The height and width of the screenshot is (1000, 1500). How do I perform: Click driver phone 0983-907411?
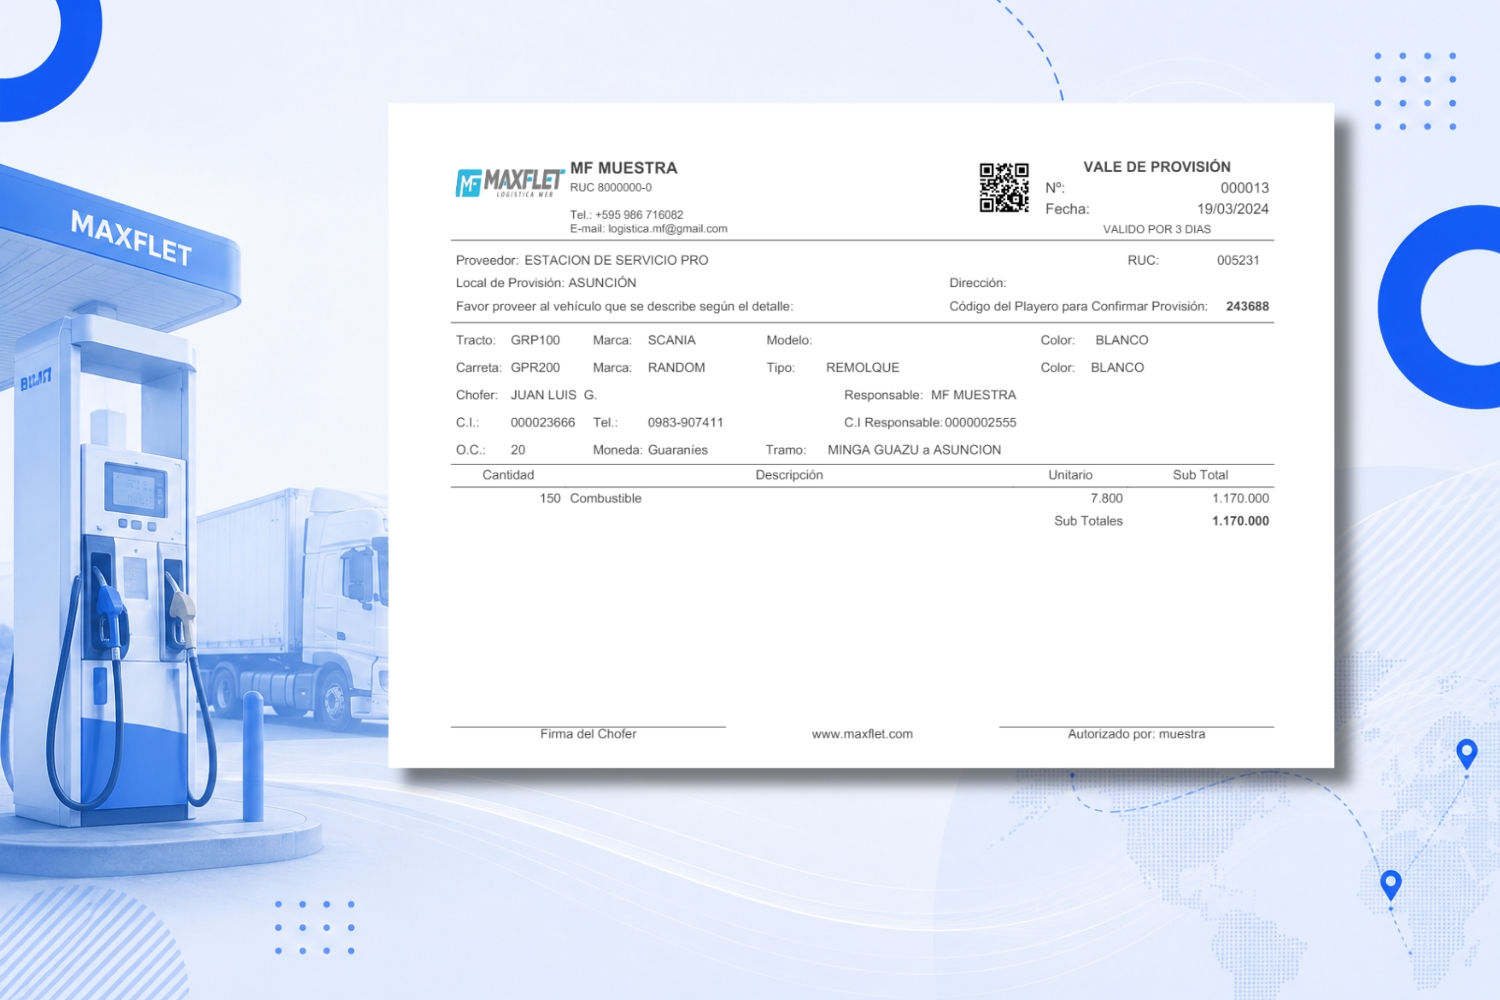point(685,423)
